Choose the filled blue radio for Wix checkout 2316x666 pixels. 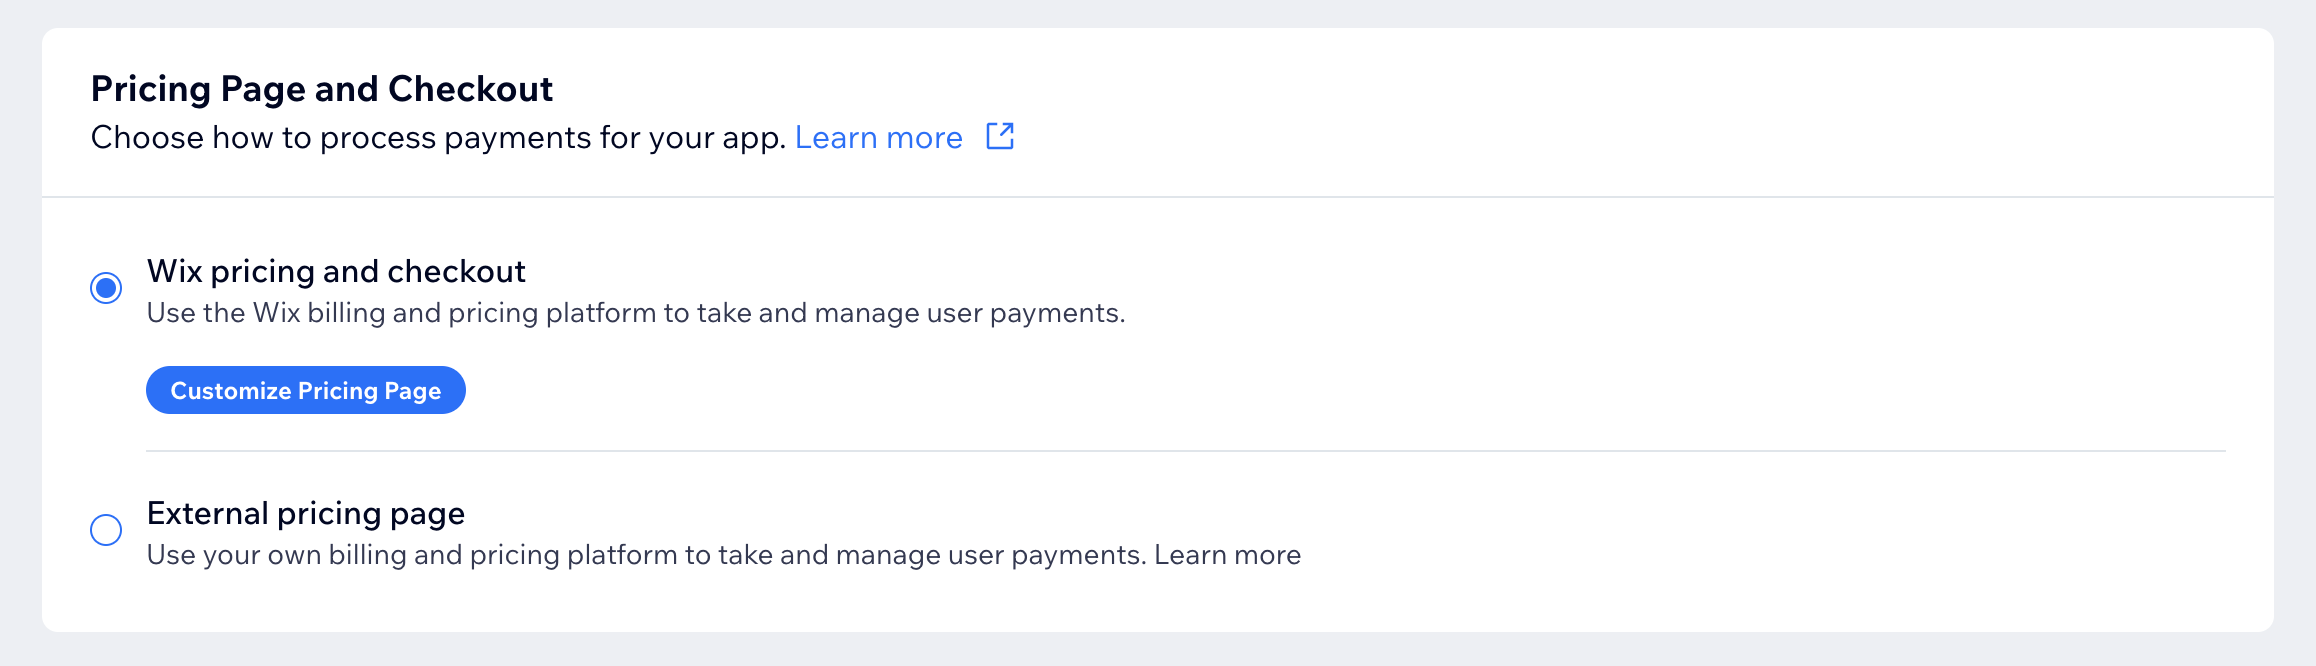(106, 288)
